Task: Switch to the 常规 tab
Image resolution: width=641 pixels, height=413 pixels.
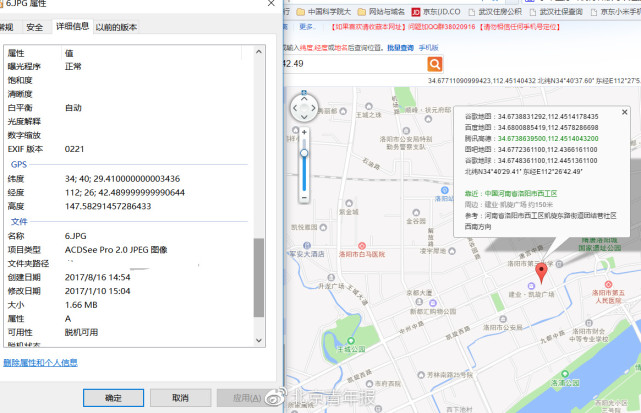Action: coord(6,27)
